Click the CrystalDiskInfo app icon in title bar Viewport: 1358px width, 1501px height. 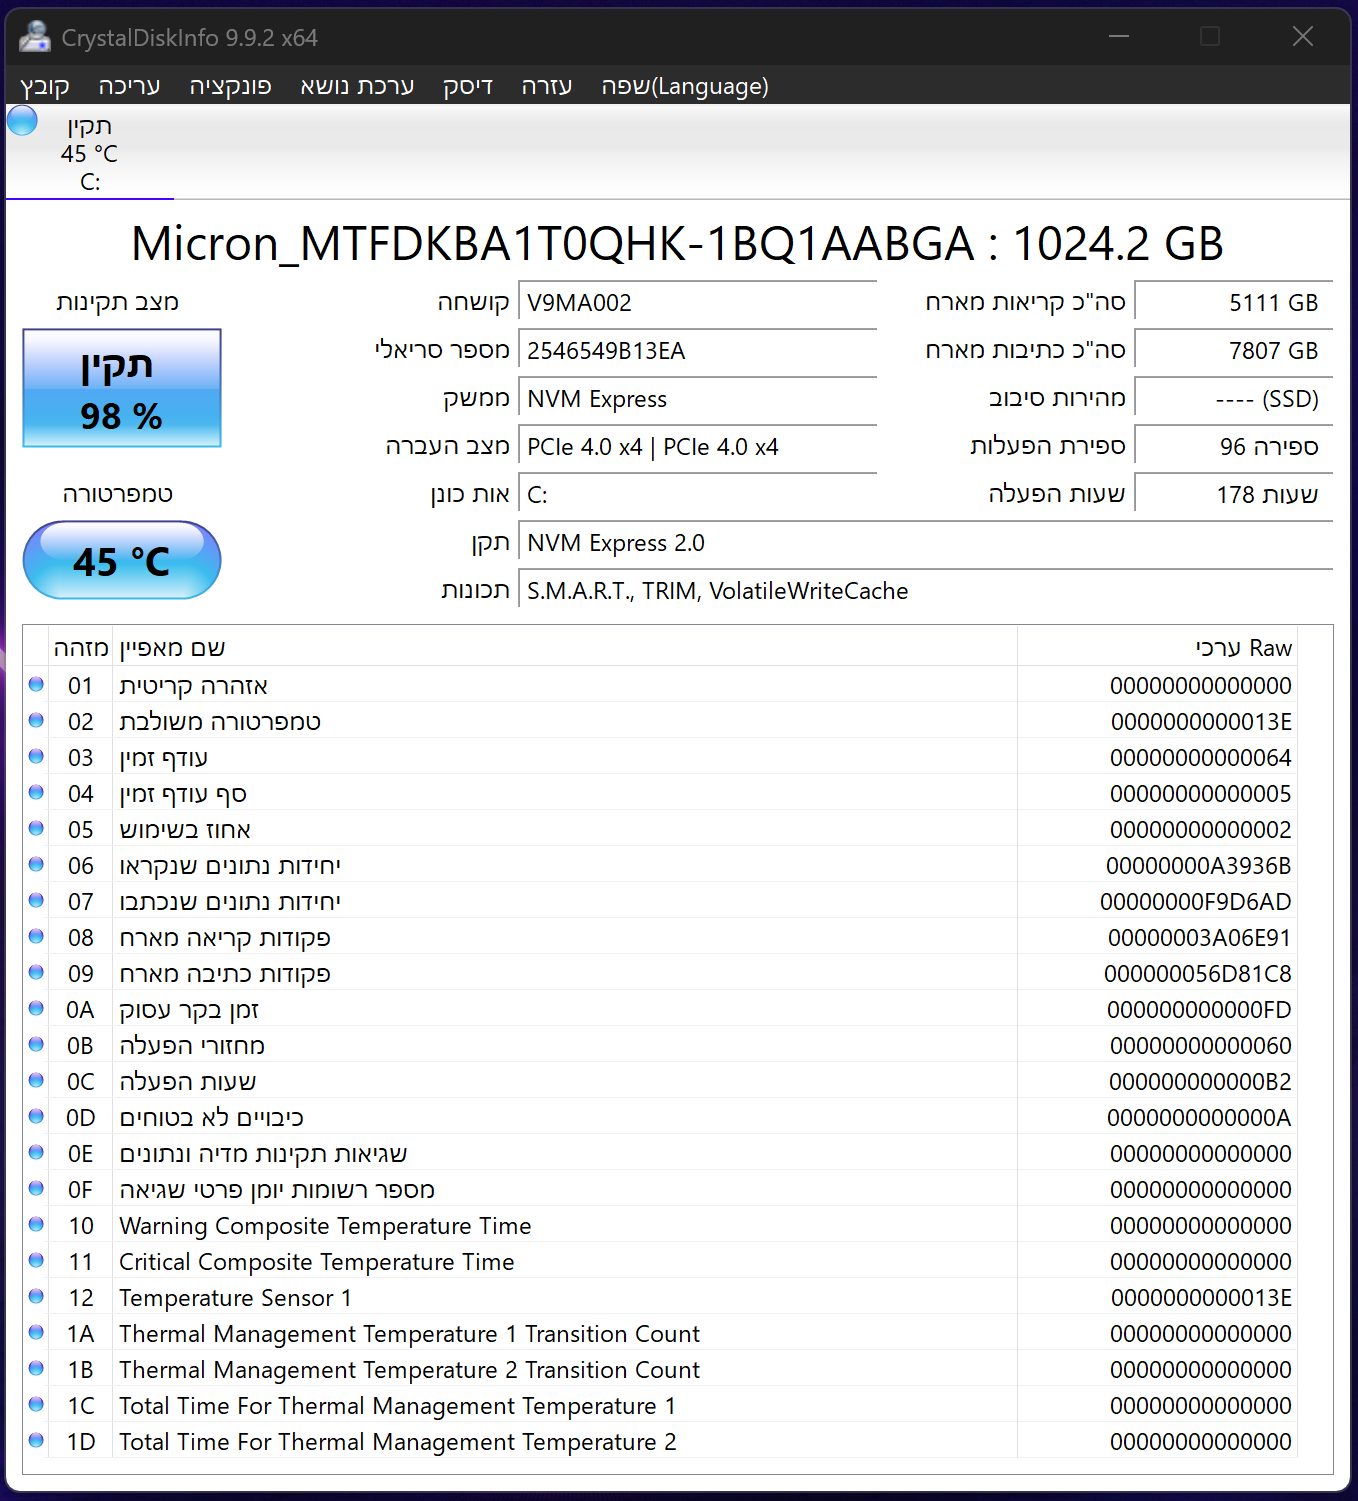pos(35,37)
